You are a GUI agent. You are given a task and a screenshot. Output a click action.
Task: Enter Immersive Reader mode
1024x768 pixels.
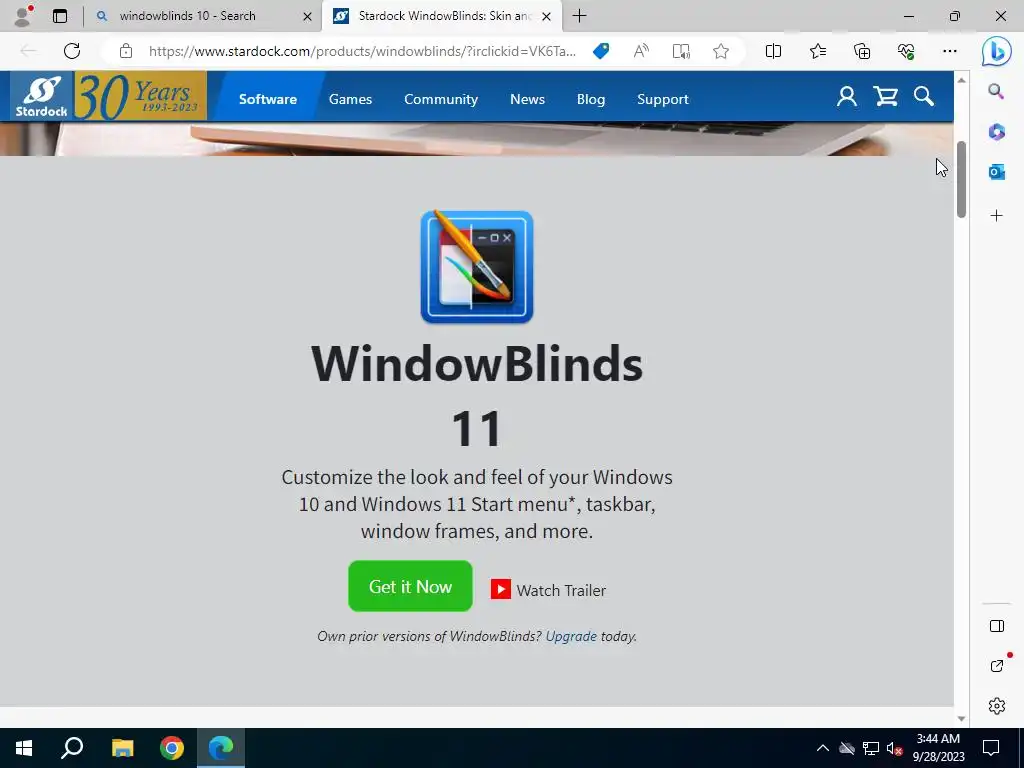click(681, 51)
